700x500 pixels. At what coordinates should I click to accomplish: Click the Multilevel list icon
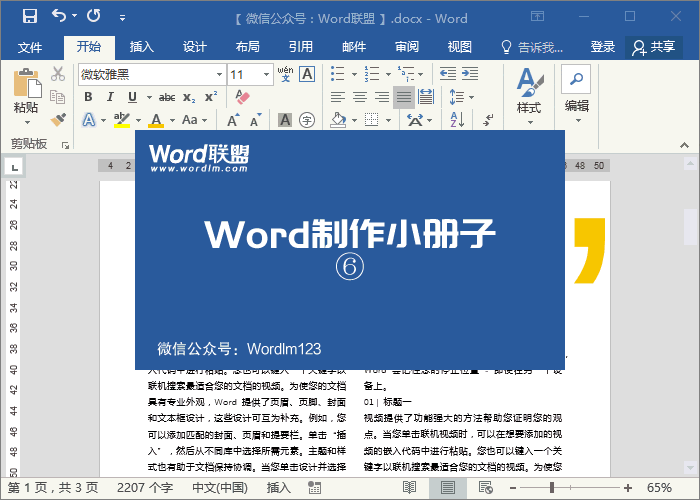405,74
